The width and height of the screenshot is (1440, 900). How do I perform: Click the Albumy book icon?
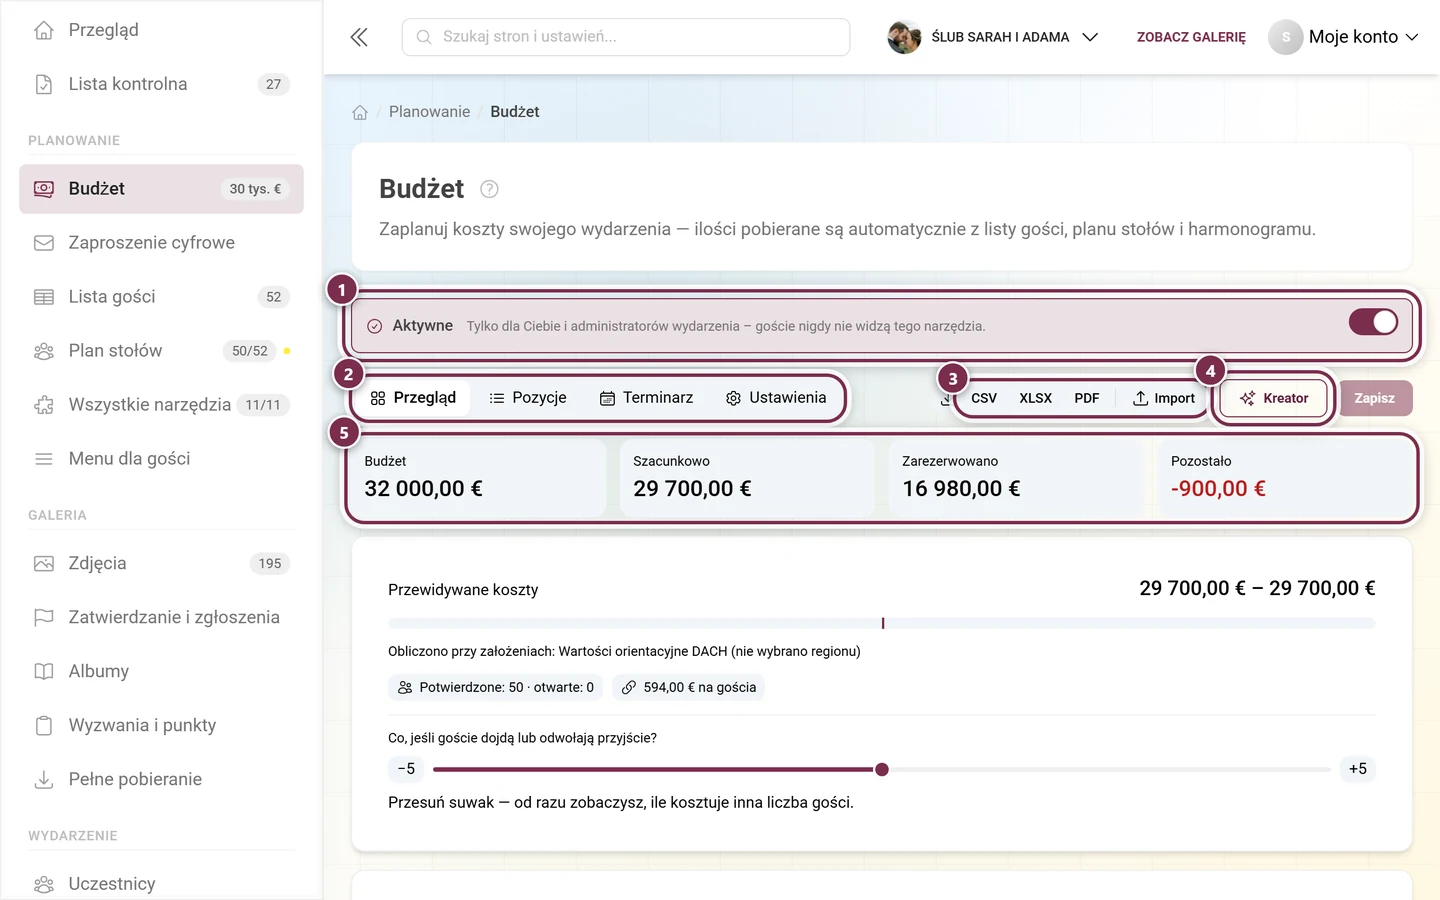[44, 671]
